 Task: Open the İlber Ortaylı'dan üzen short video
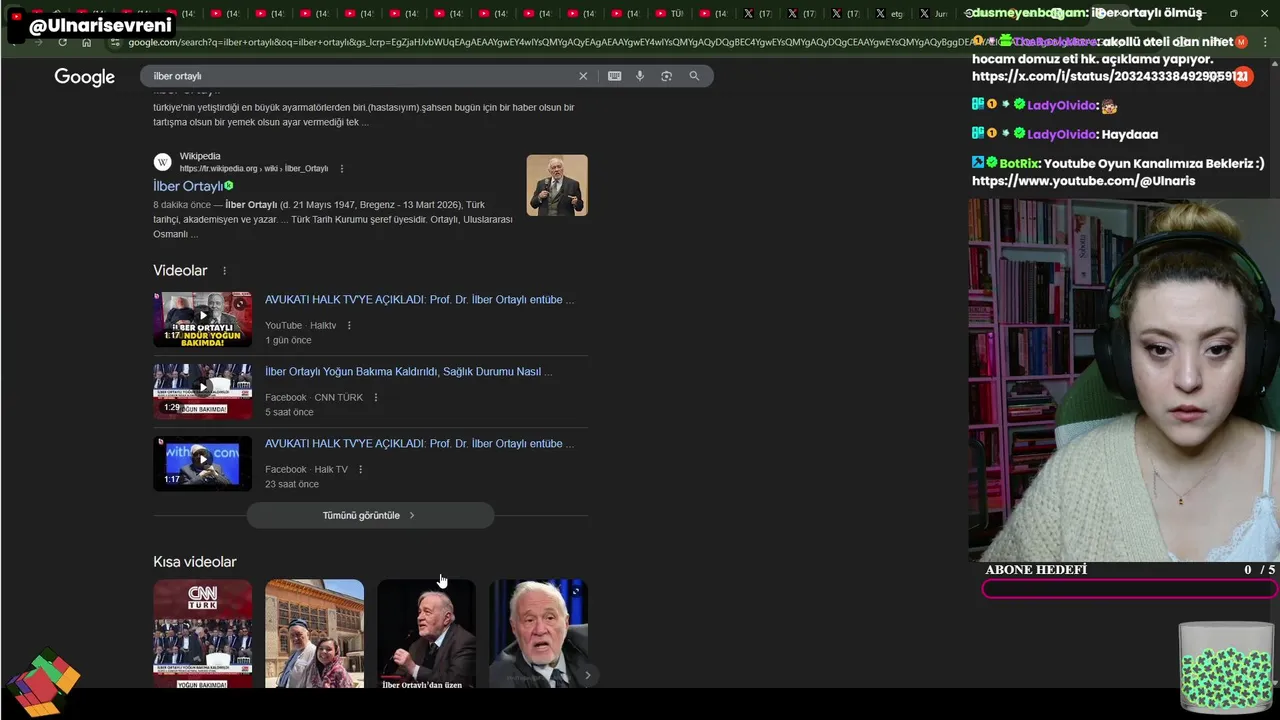pos(426,634)
